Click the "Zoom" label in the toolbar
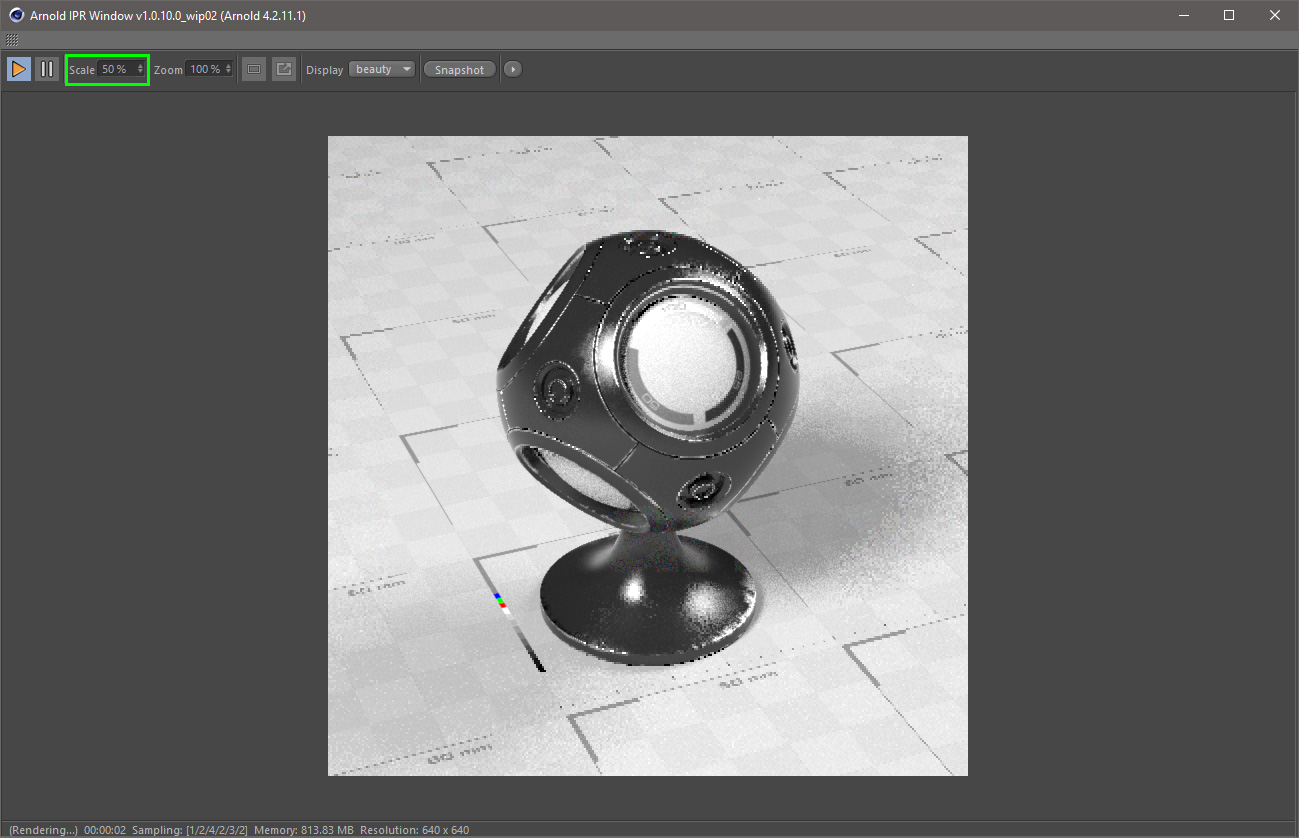Viewport: 1299px width, 838px height. pyautogui.click(x=168, y=70)
